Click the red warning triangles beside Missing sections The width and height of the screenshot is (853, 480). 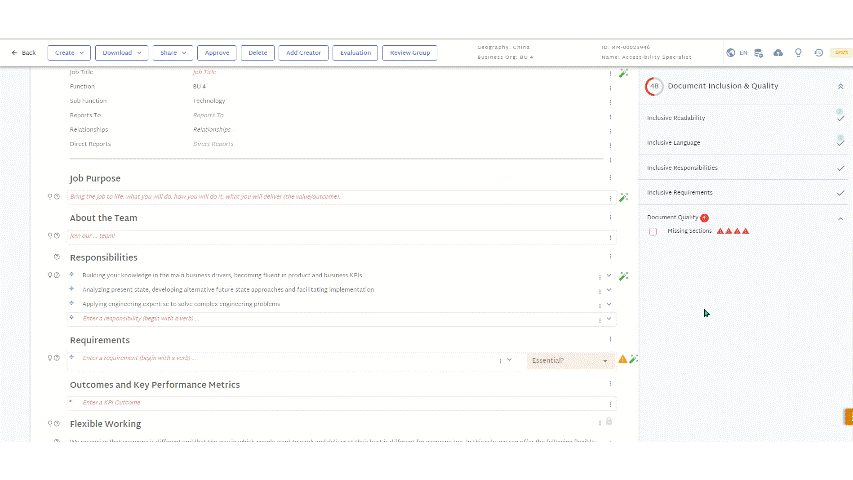click(733, 231)
